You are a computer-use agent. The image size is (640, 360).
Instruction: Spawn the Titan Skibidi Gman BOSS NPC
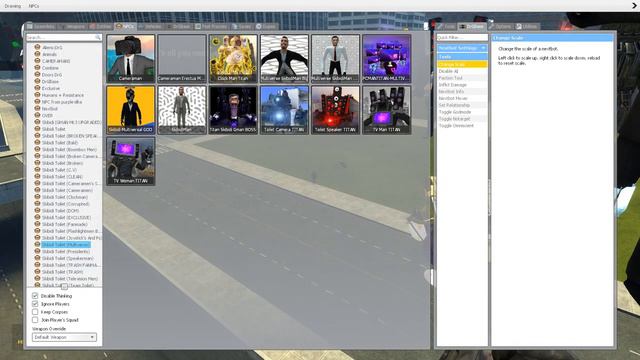[x=233, y=110]
